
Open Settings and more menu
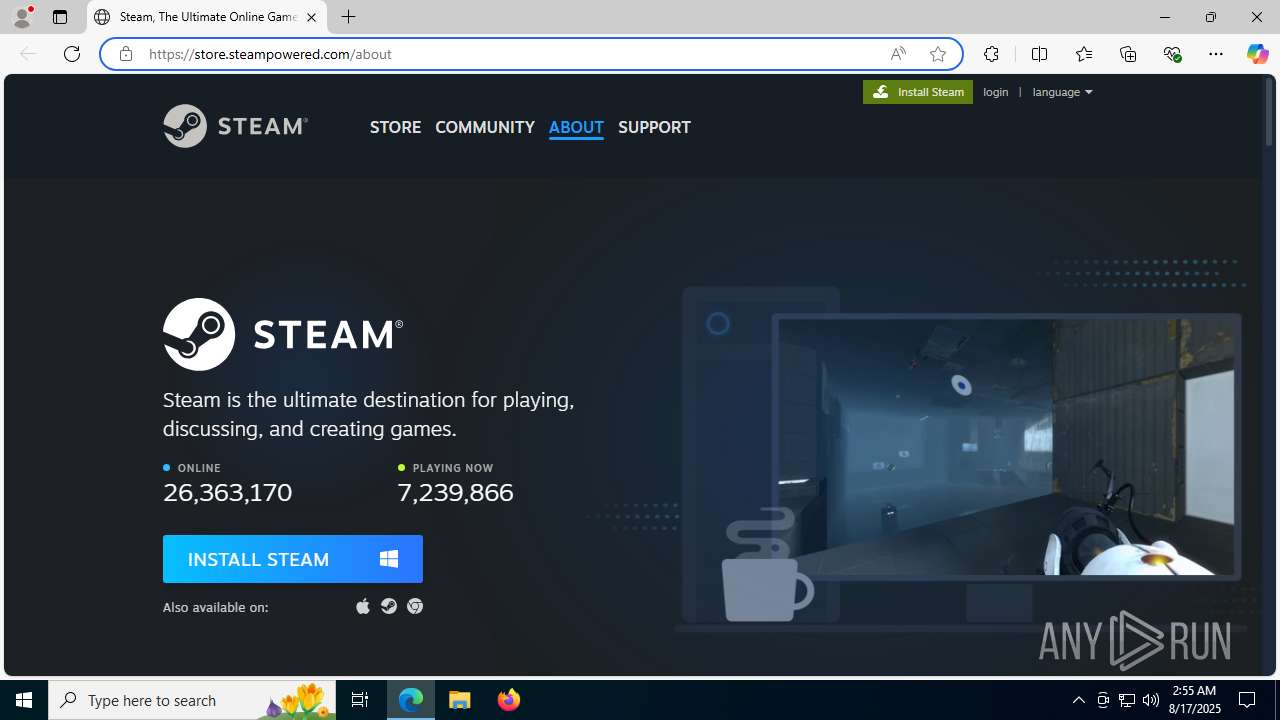pyautogui.click(x=1216, y=54)
